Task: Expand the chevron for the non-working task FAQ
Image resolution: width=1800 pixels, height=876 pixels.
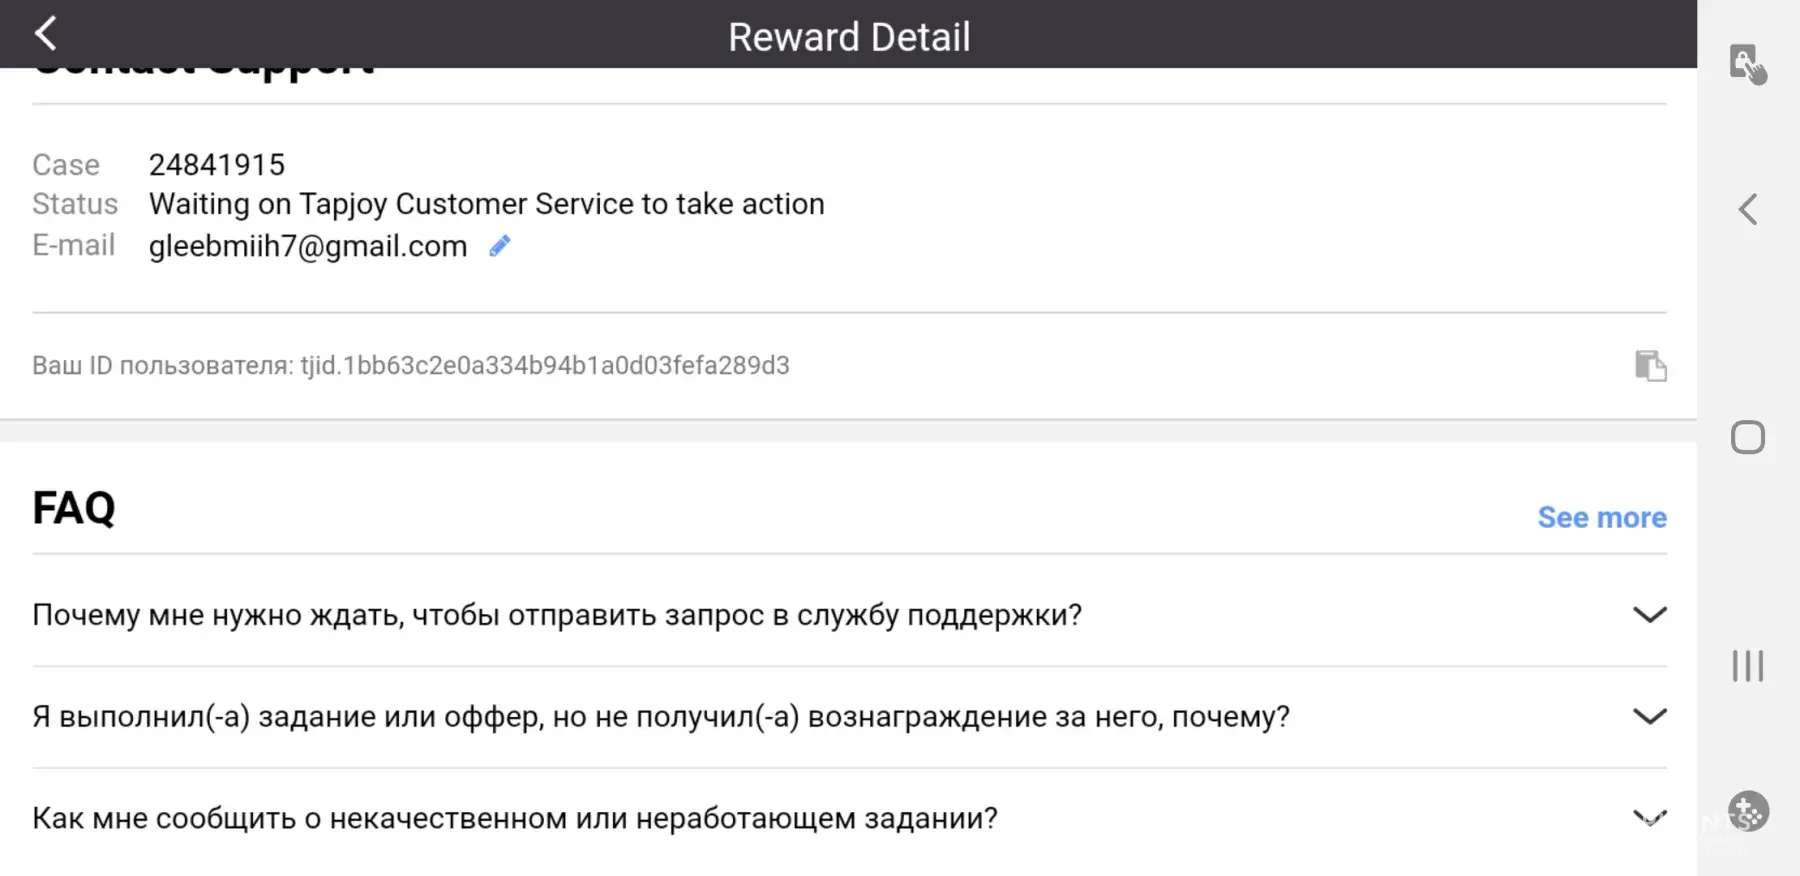Action: pos(1649,818)
